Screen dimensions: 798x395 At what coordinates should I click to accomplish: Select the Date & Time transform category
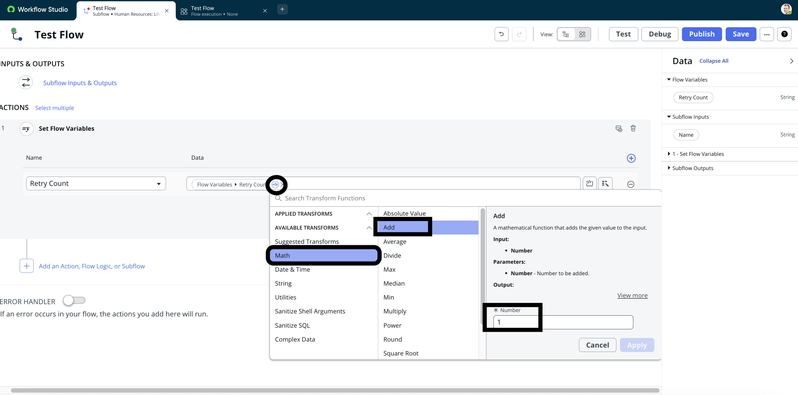(x=324, y=269)
